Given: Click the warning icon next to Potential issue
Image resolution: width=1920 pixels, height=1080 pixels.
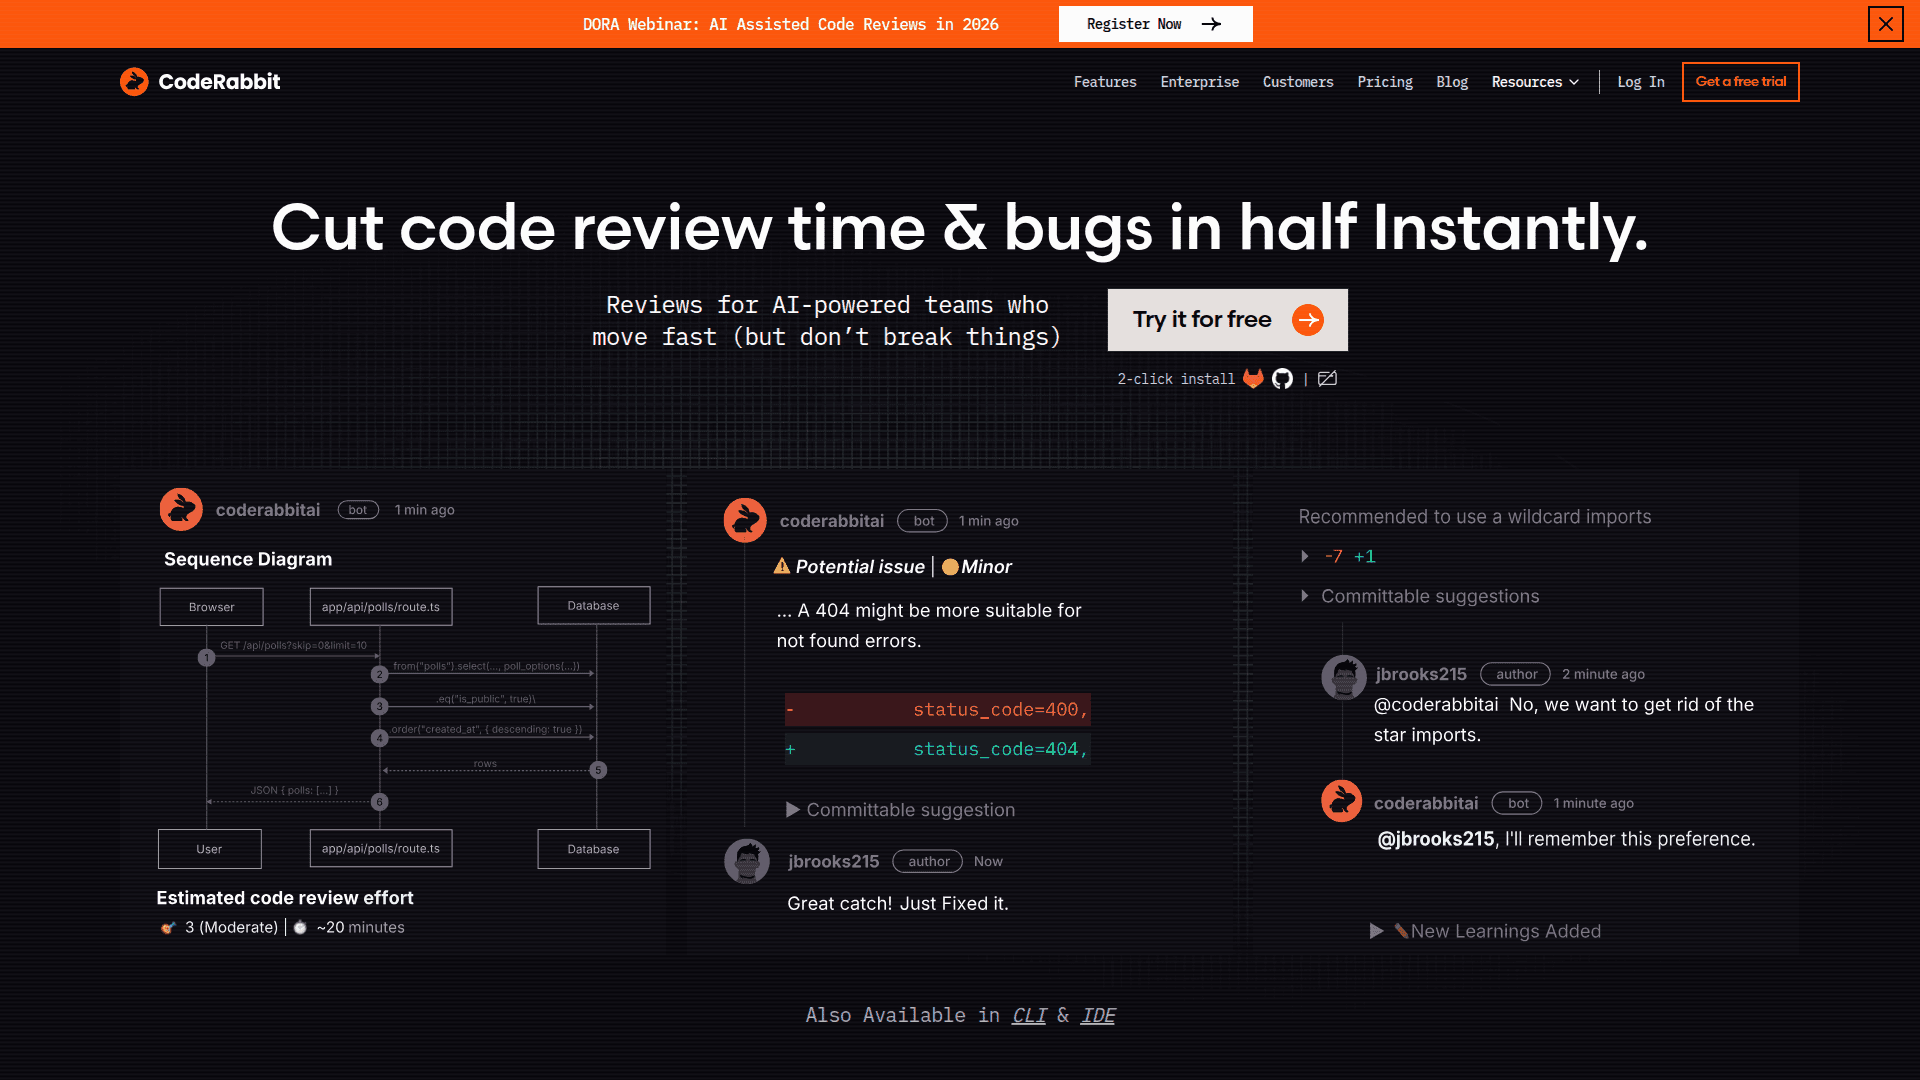Looking at the screenshot, I should click(781, 566).
